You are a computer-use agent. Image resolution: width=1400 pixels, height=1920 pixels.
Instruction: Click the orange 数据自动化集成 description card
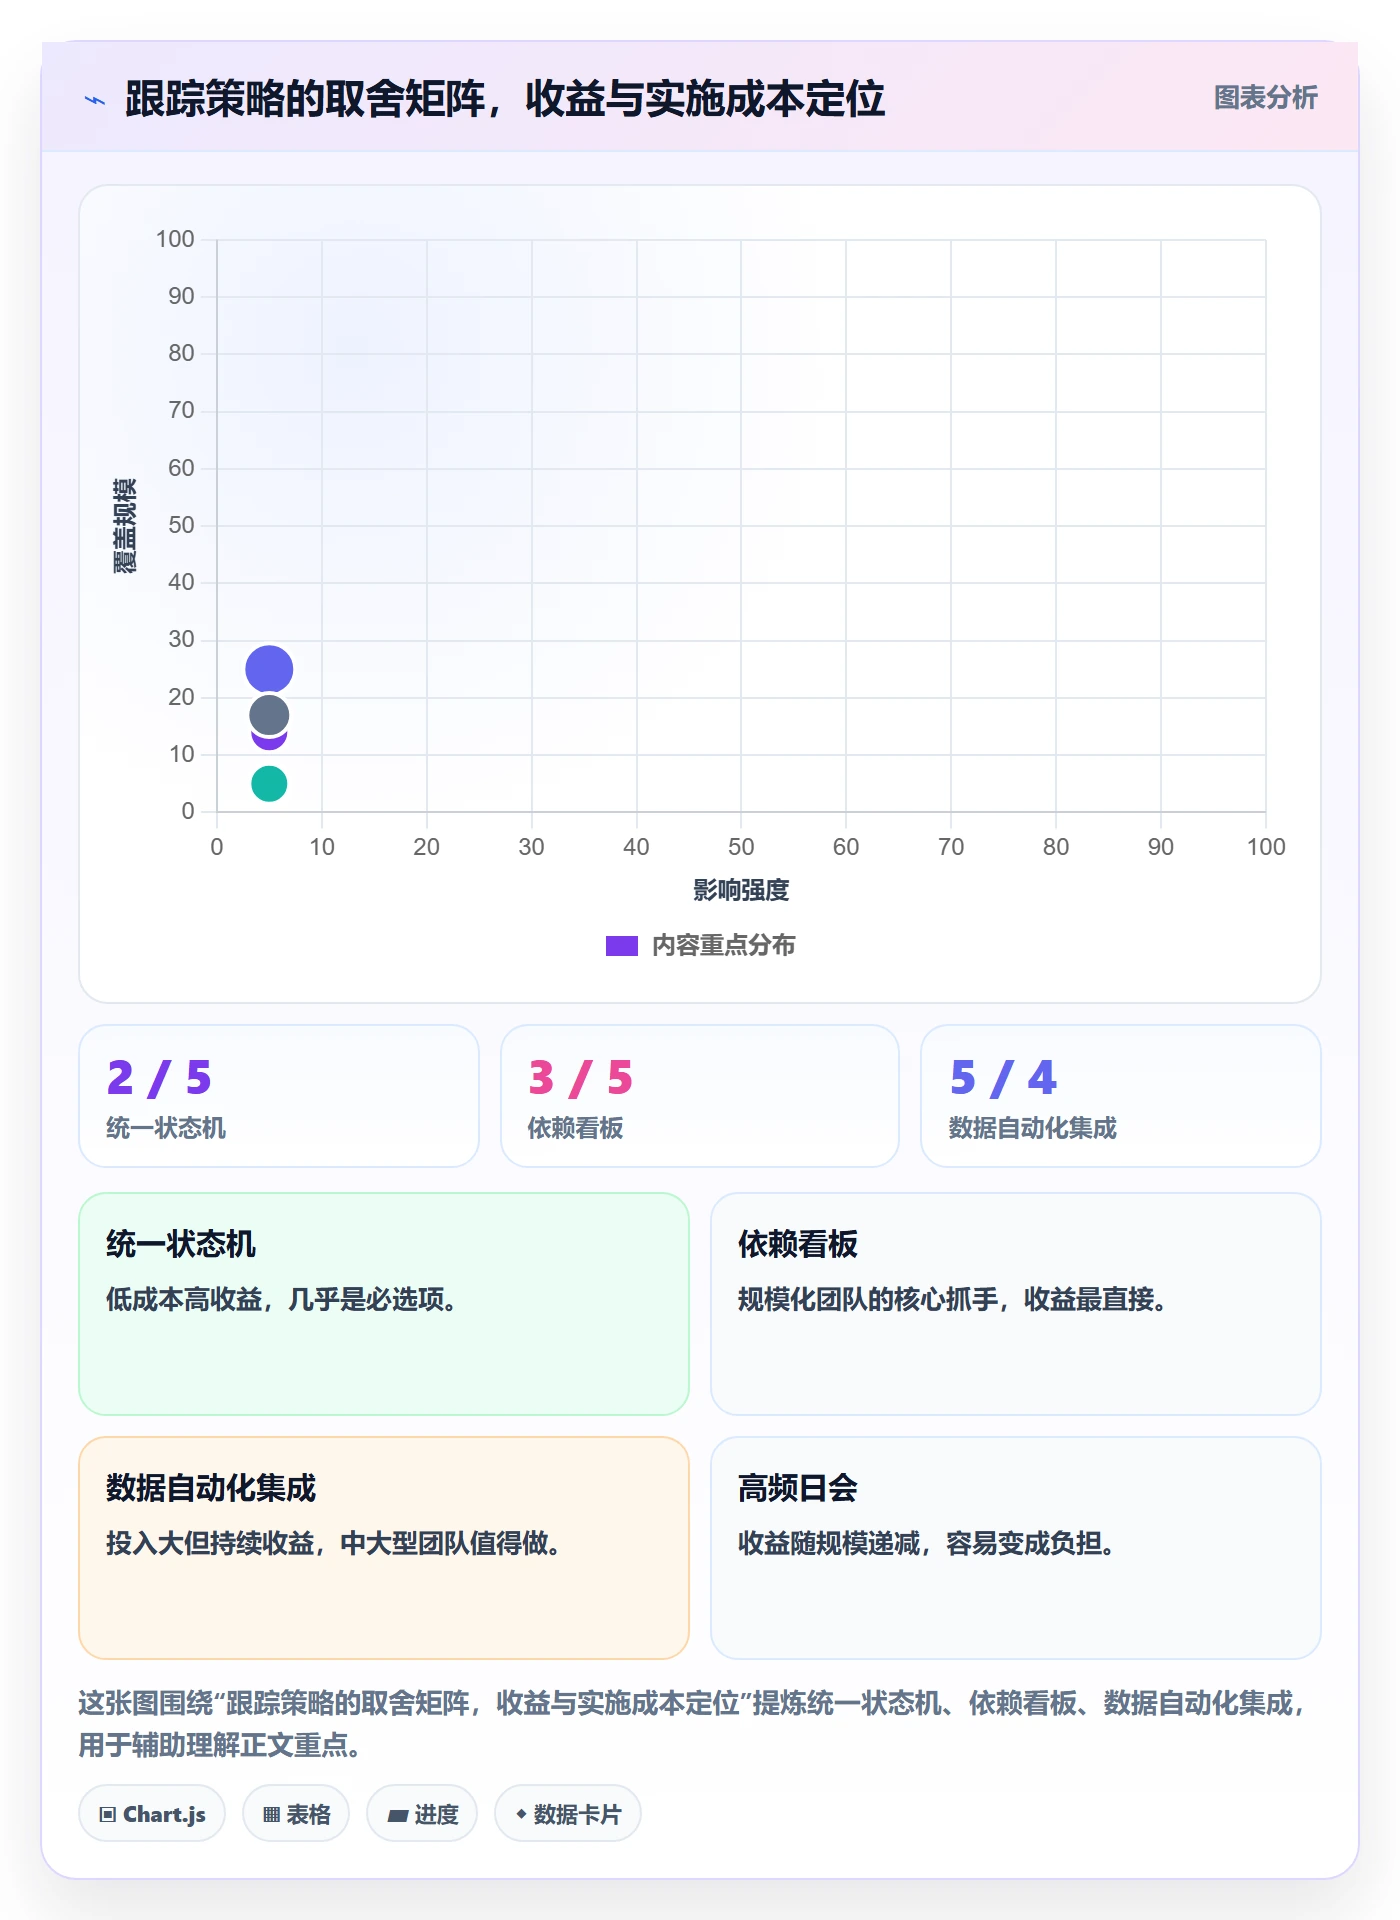pyautogui.click(x=384, y=1548)
